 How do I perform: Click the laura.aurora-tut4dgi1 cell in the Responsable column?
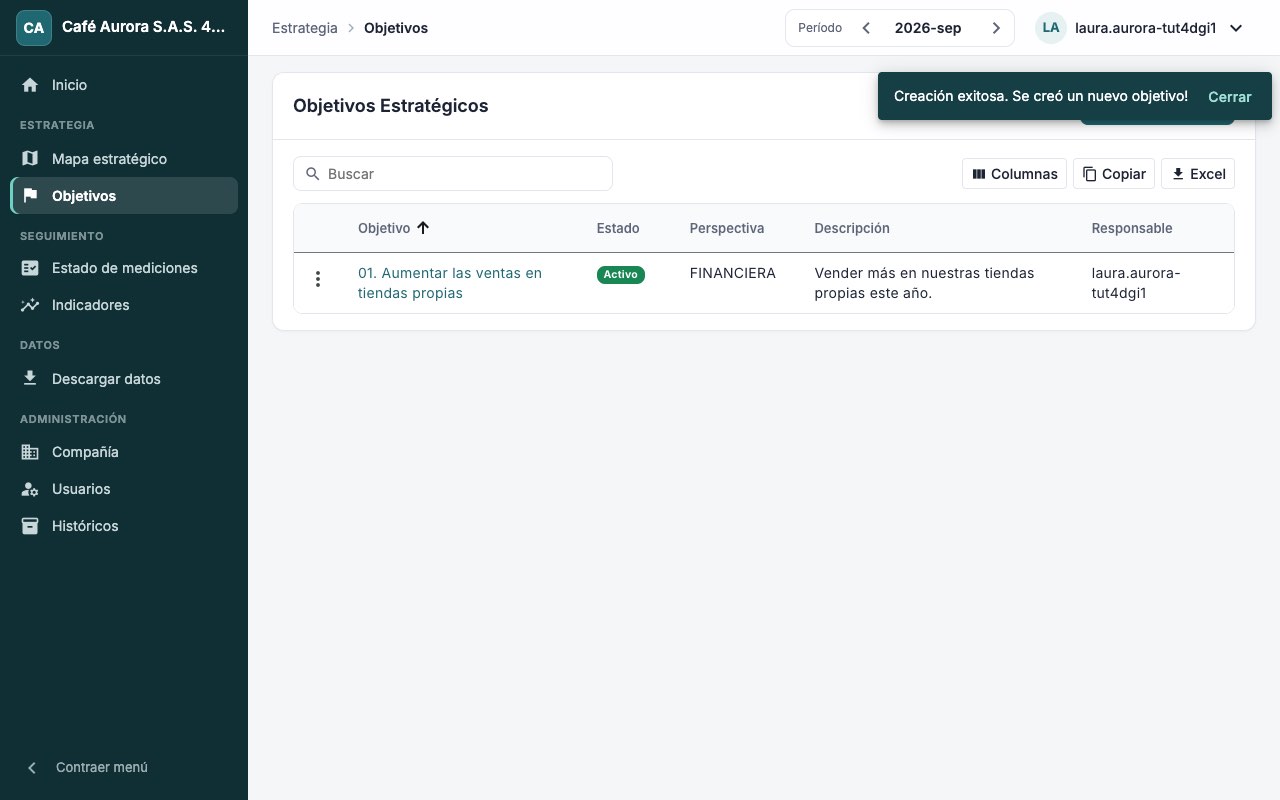point(1136,283)
